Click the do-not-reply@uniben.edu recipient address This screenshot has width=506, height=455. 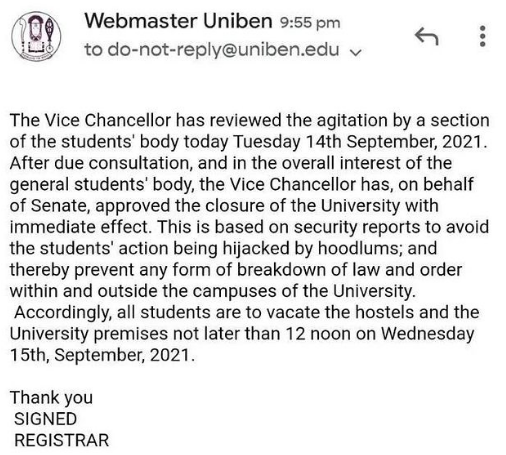click(x=223, y=50)
